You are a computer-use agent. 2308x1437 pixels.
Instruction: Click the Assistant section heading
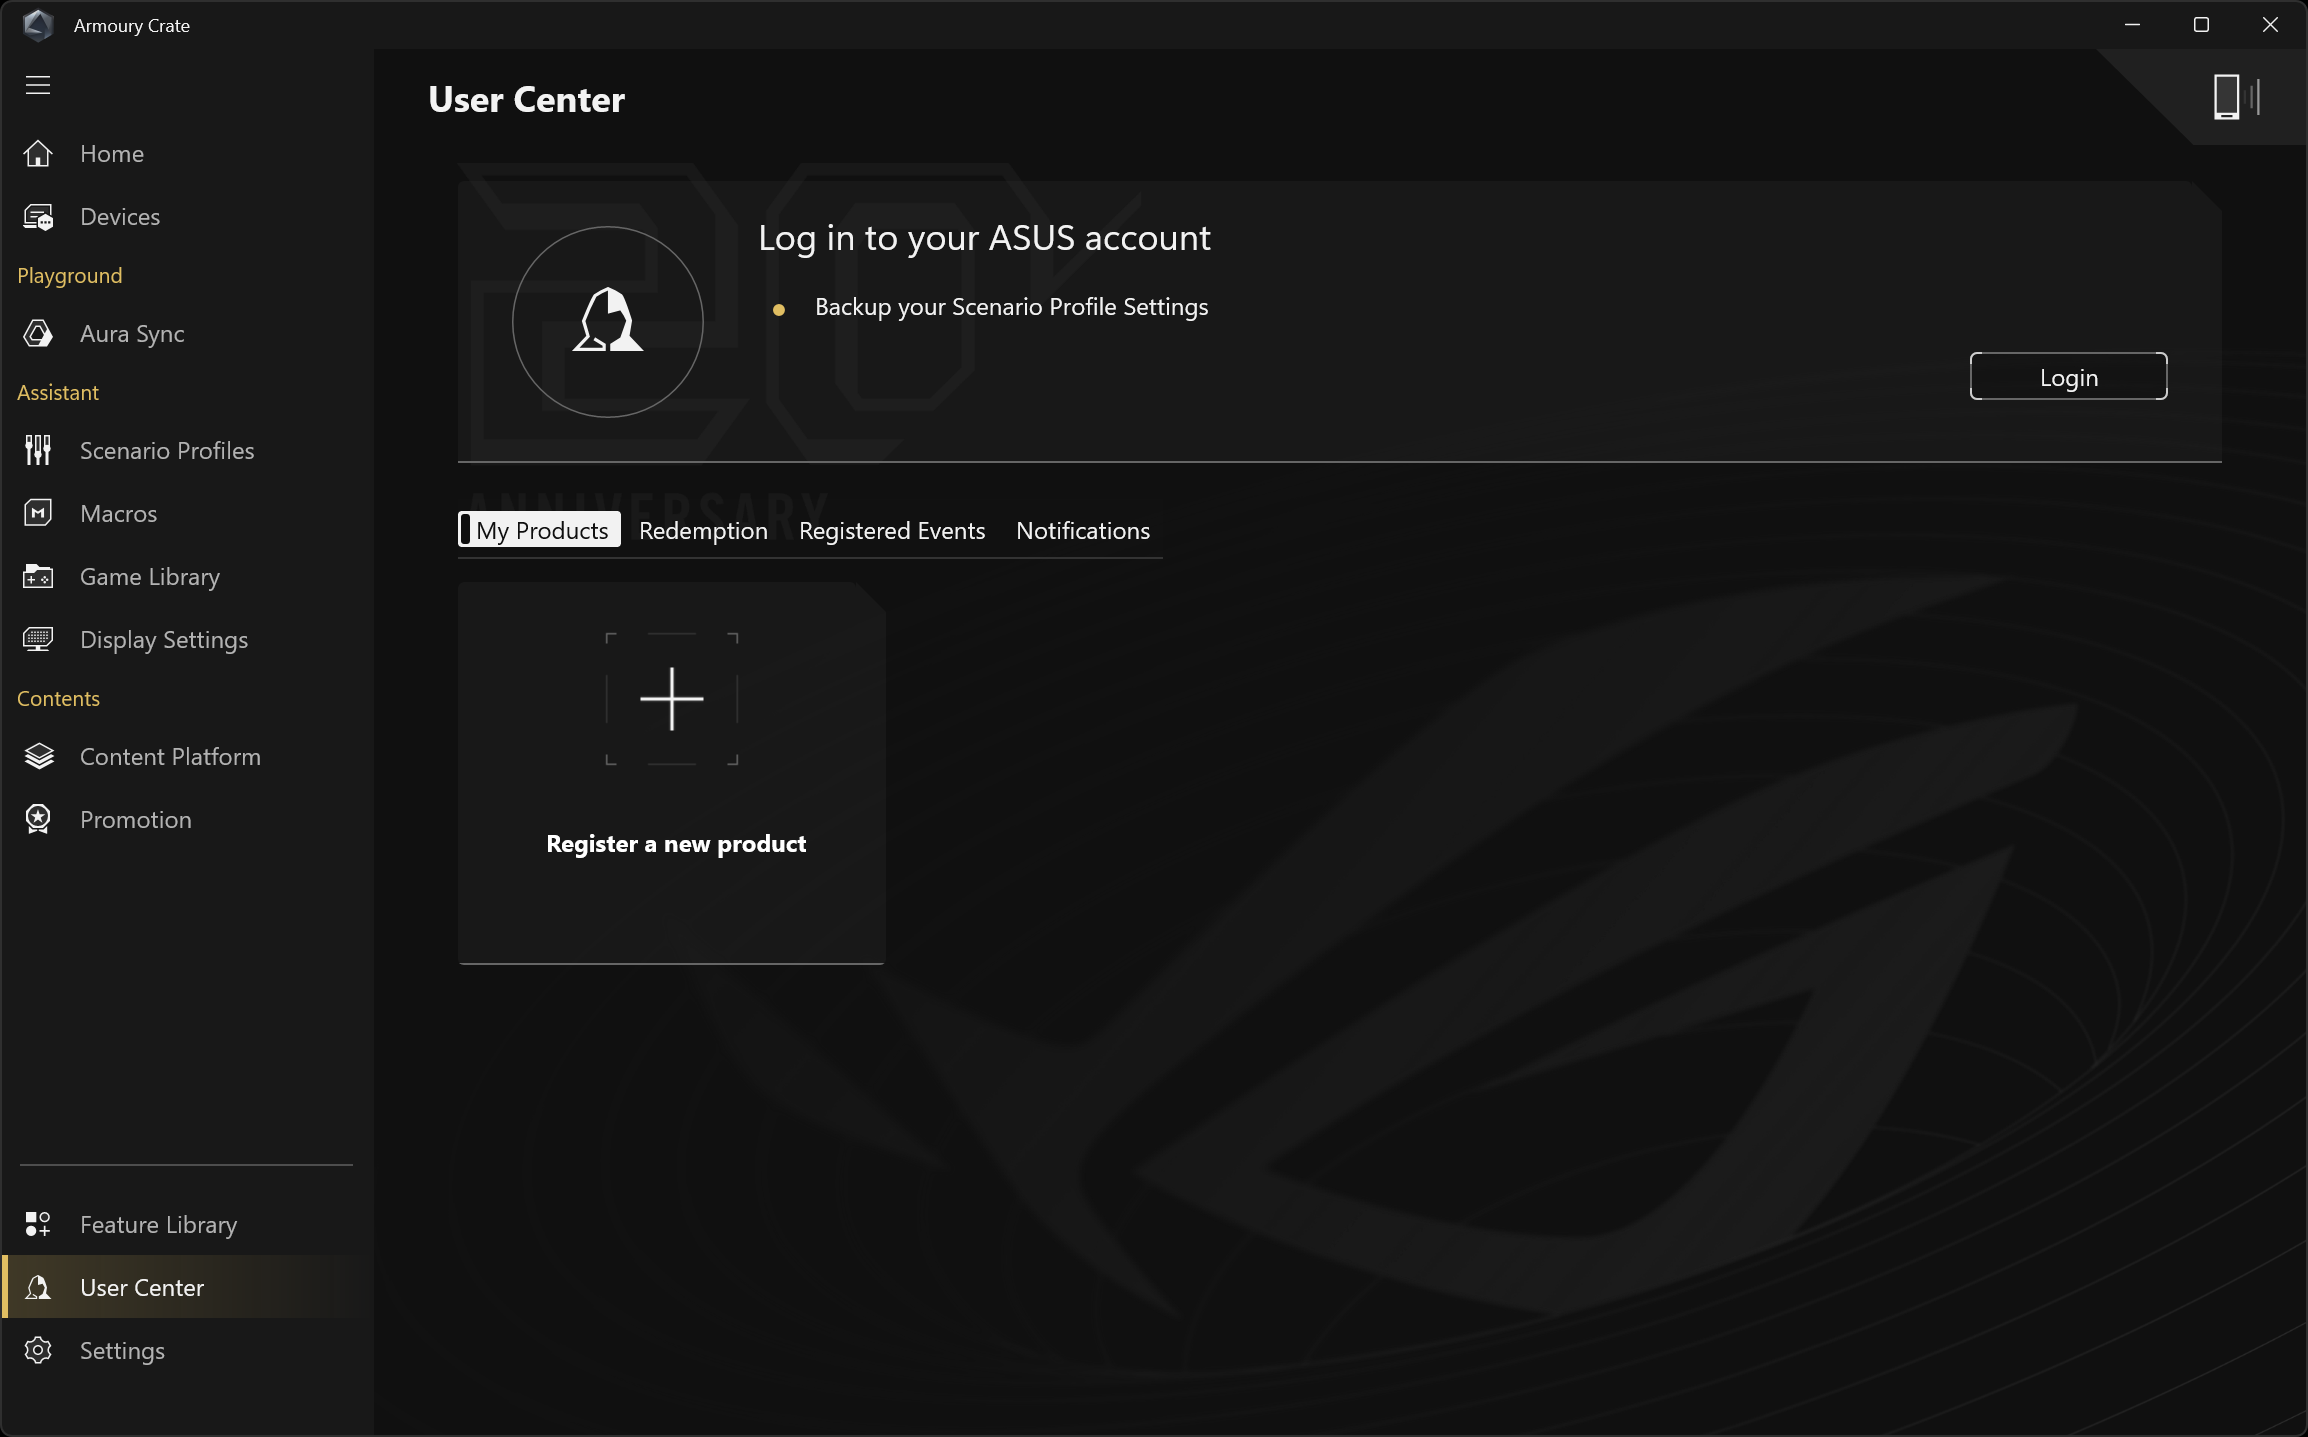pos(58,392)
